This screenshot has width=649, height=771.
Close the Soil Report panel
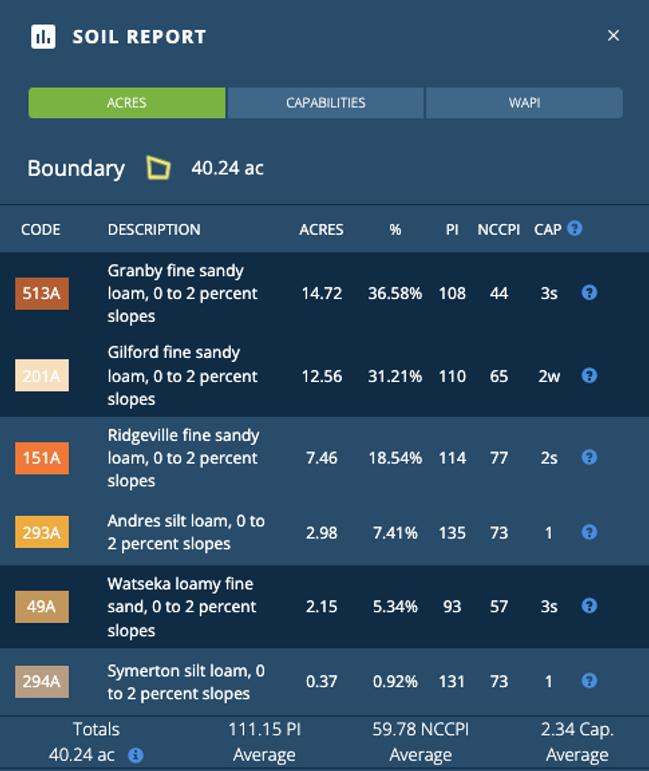click(614, 36)
